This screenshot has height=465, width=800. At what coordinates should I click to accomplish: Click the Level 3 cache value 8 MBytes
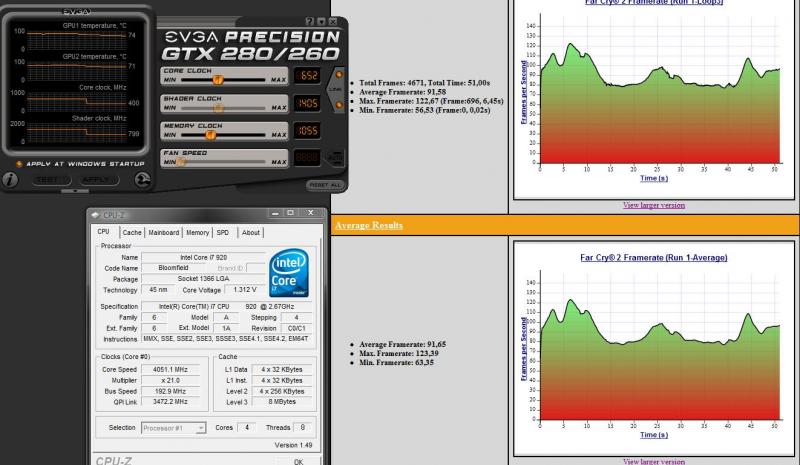(x=282, y=402)
